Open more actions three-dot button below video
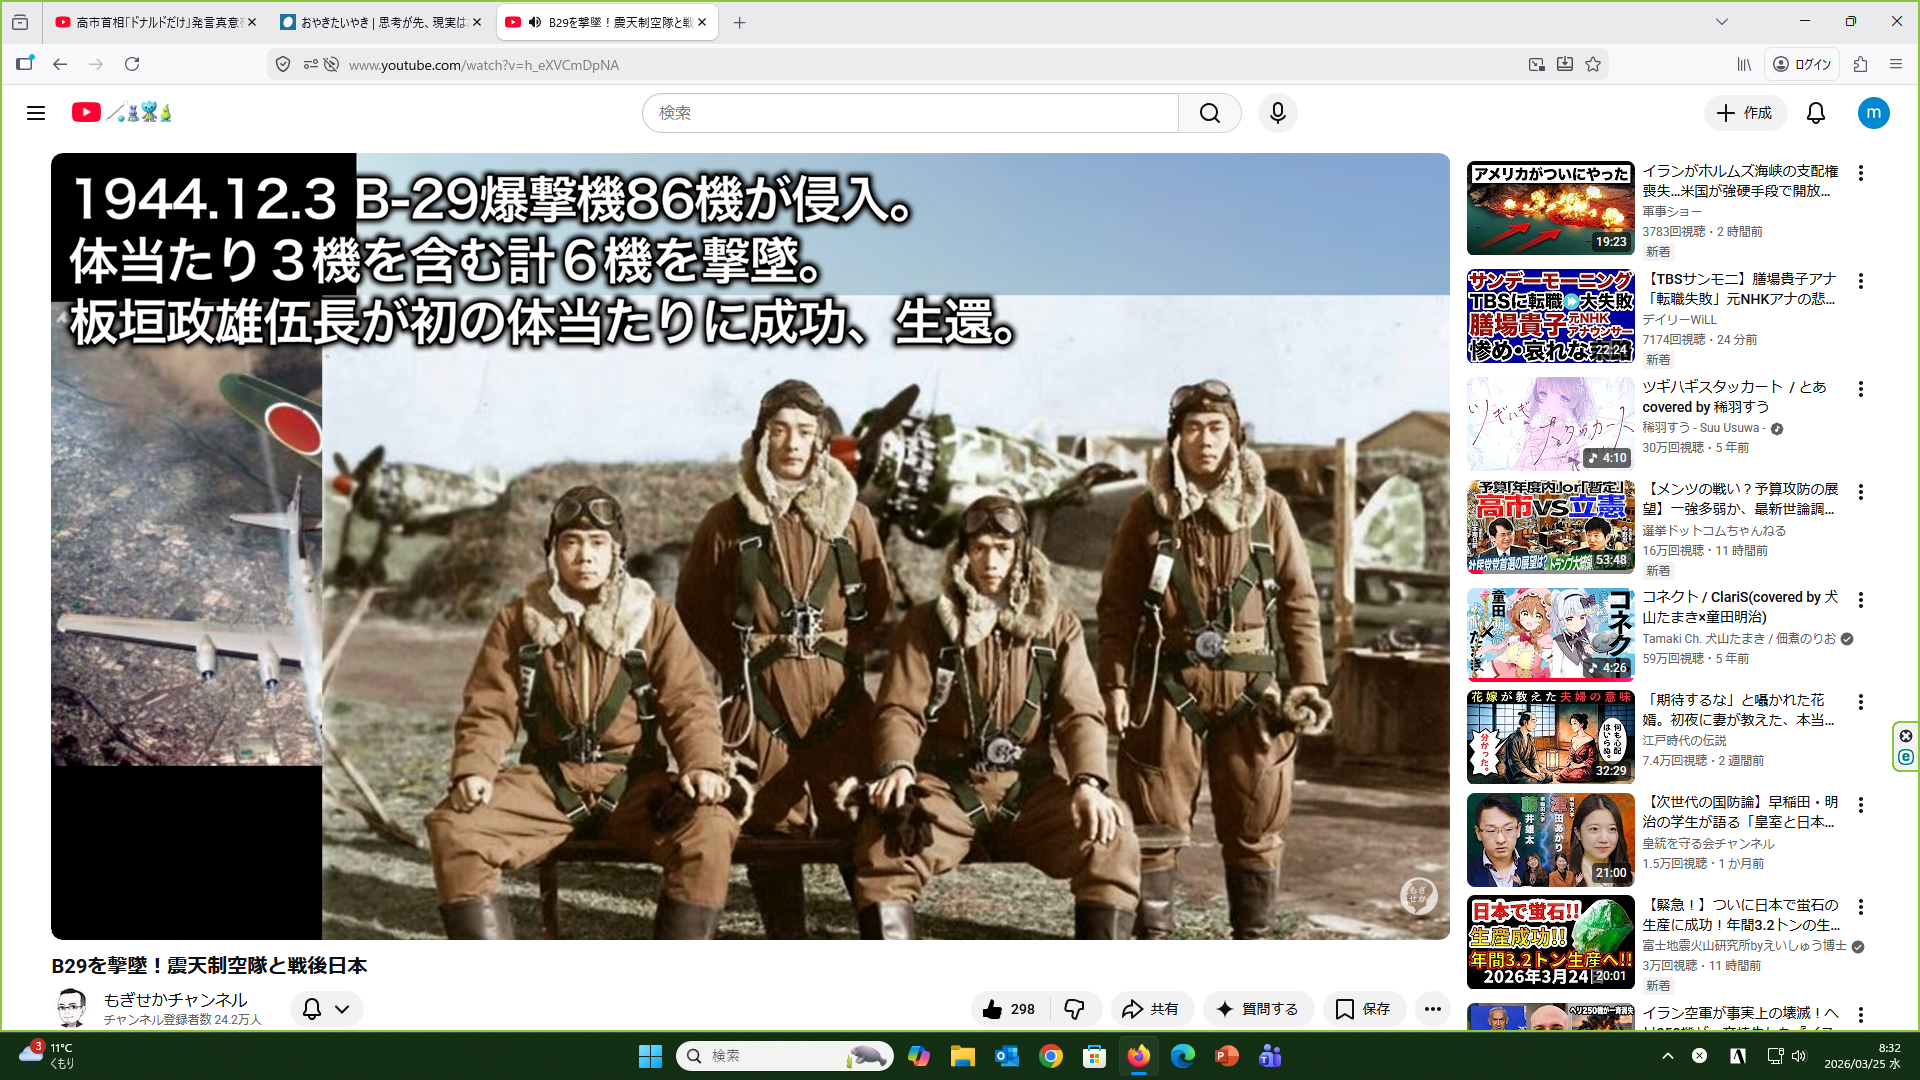1920x1080 pixels. point(1432,1009)
